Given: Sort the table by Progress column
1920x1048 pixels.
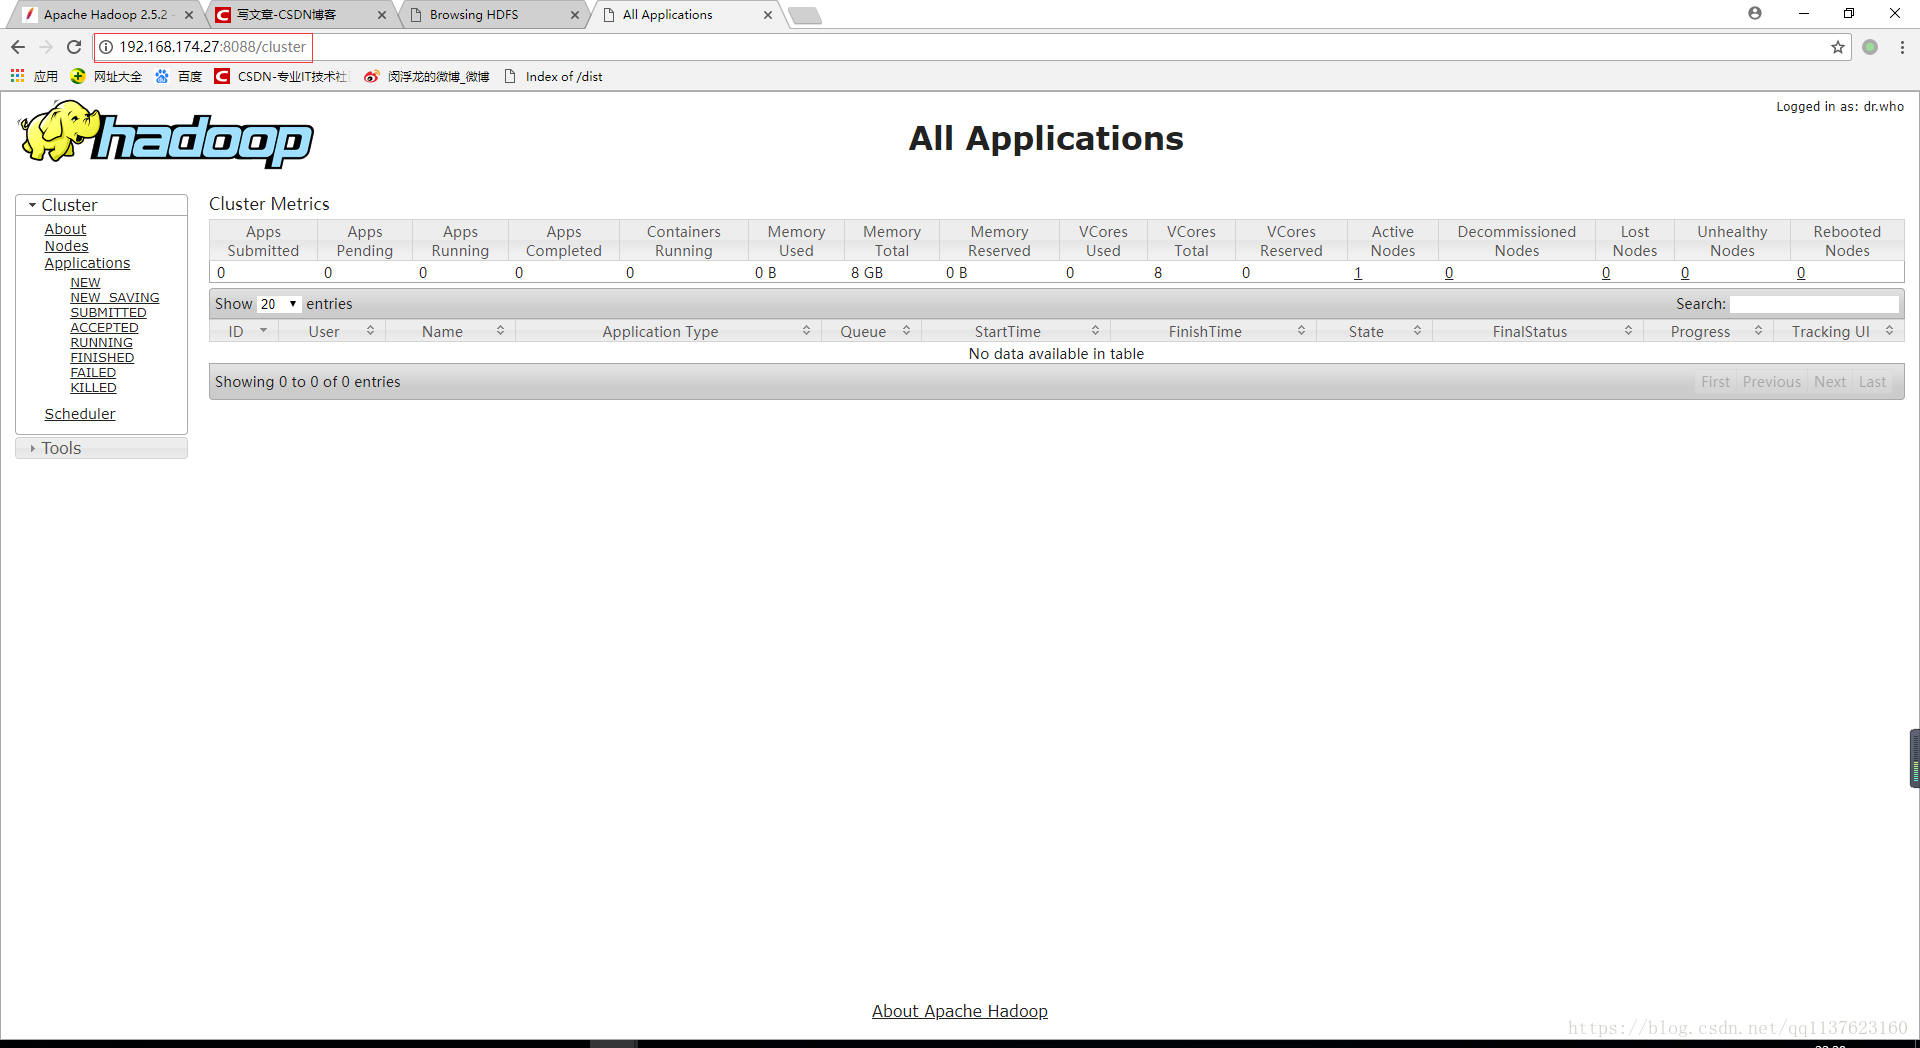Looking at the screenshot, I should tap(1708, 332).
